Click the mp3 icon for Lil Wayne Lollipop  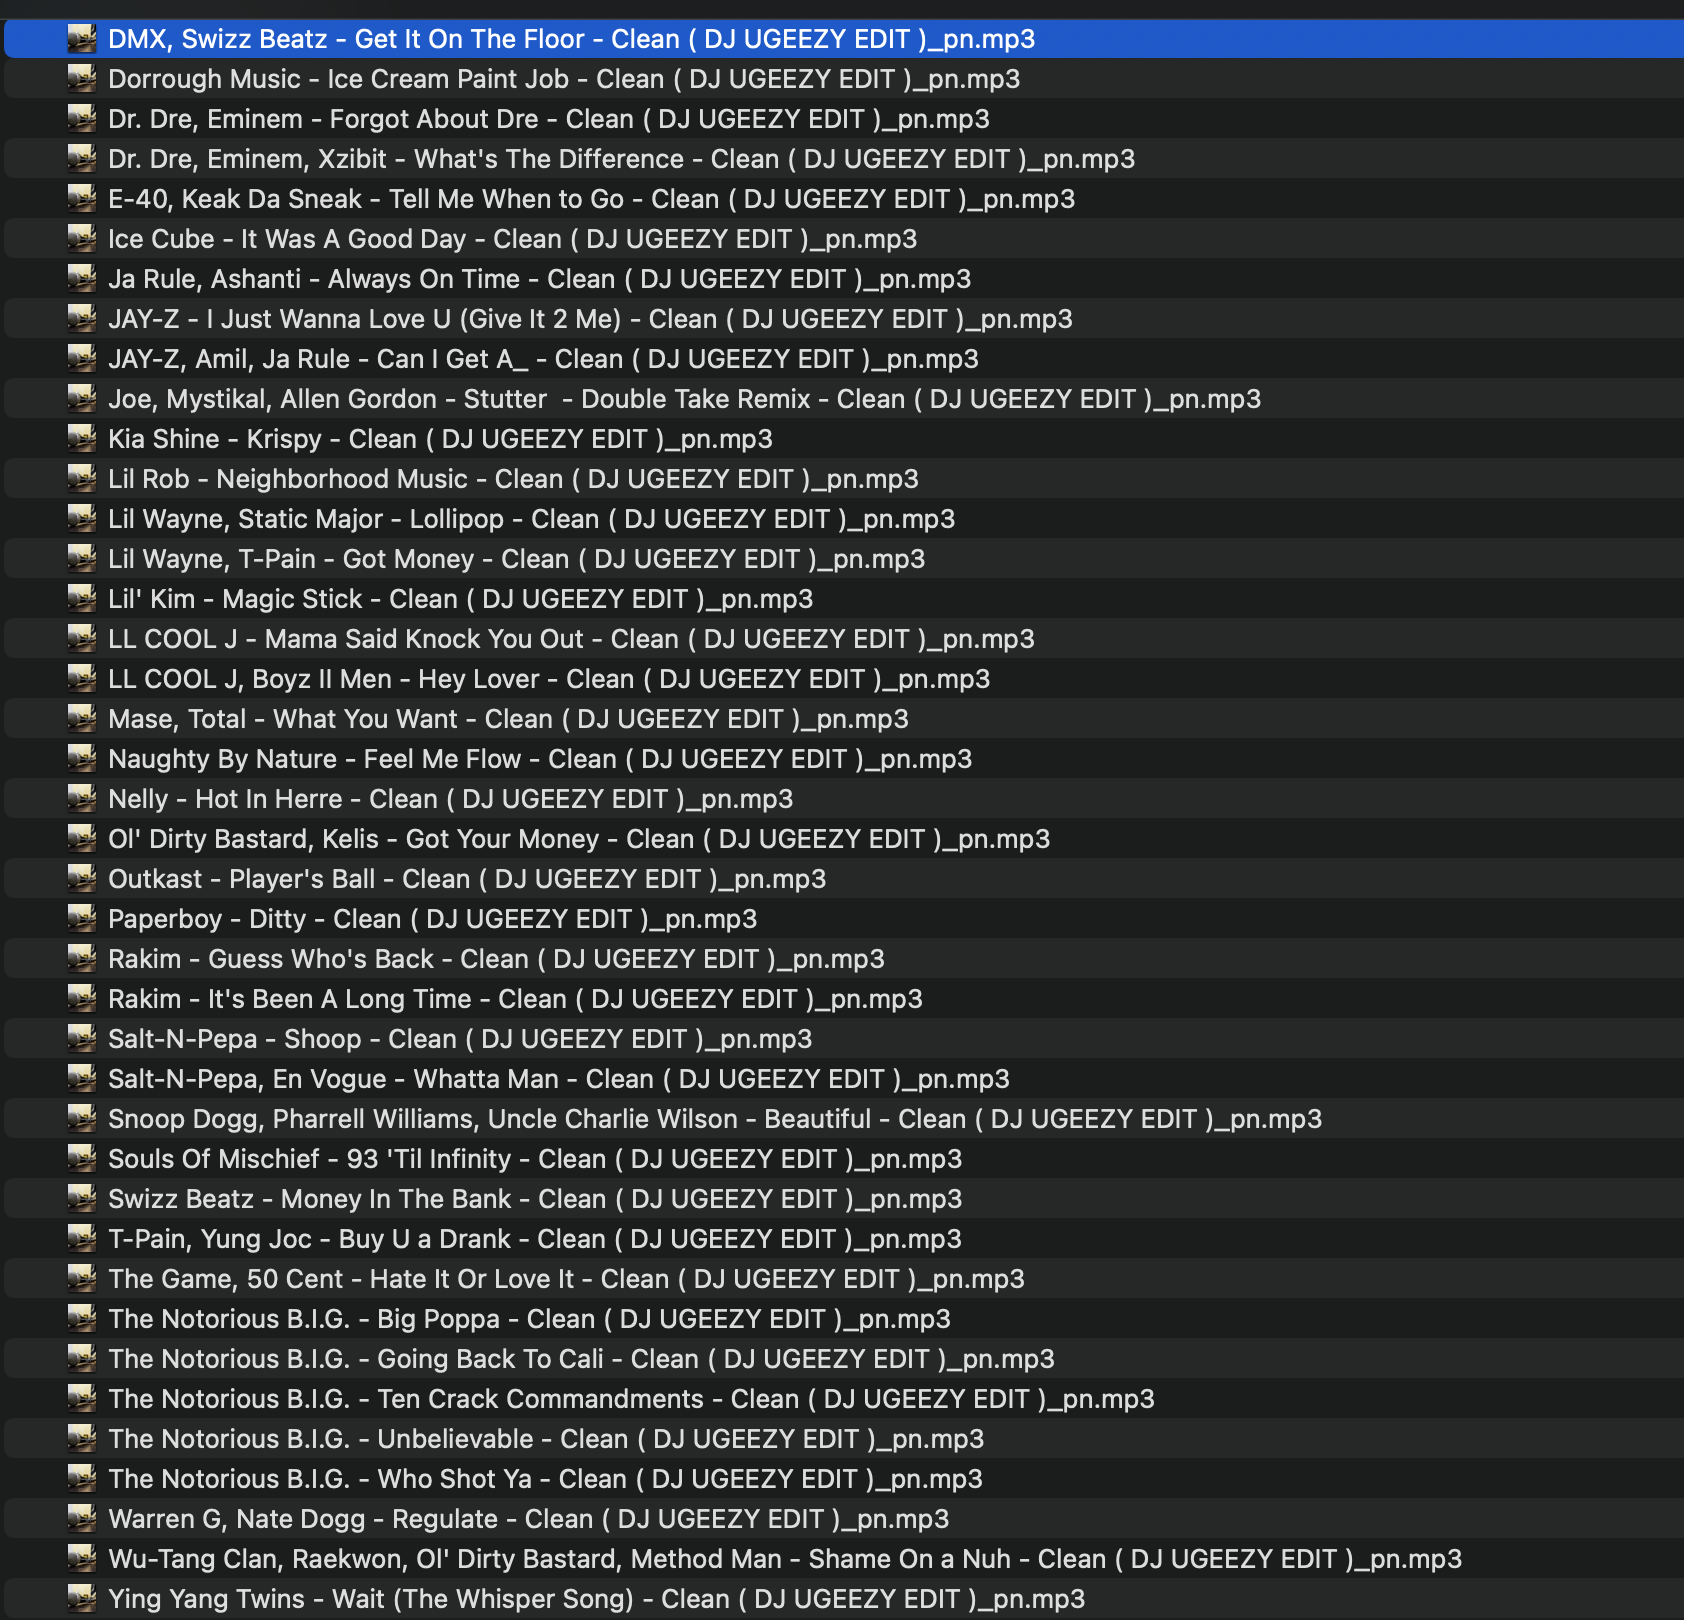[x=82, y=519]
